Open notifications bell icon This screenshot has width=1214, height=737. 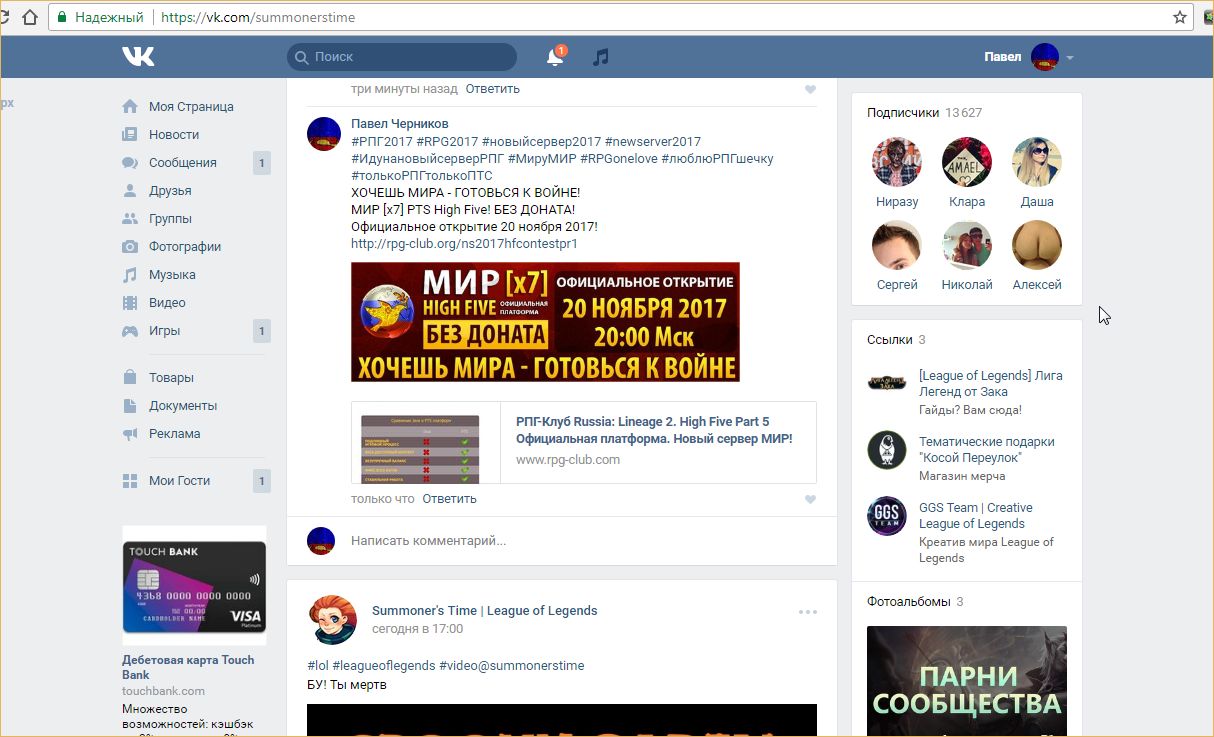point(554,58)
